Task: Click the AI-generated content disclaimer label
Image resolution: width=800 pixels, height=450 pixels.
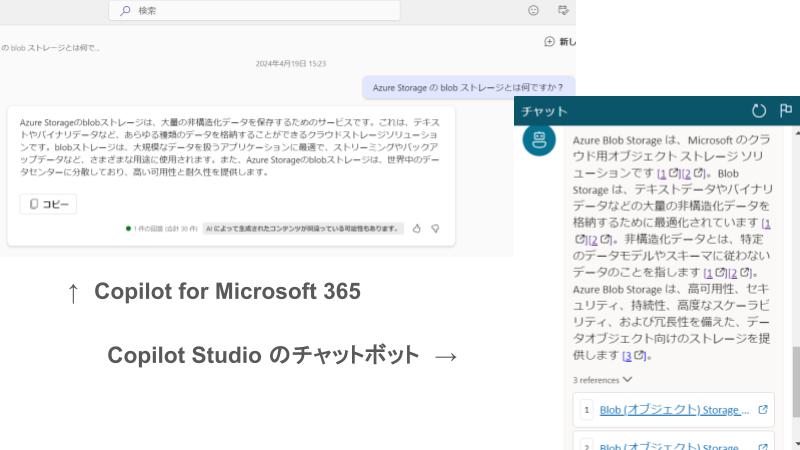Action: pyautogui.click(x=302, y=228)
